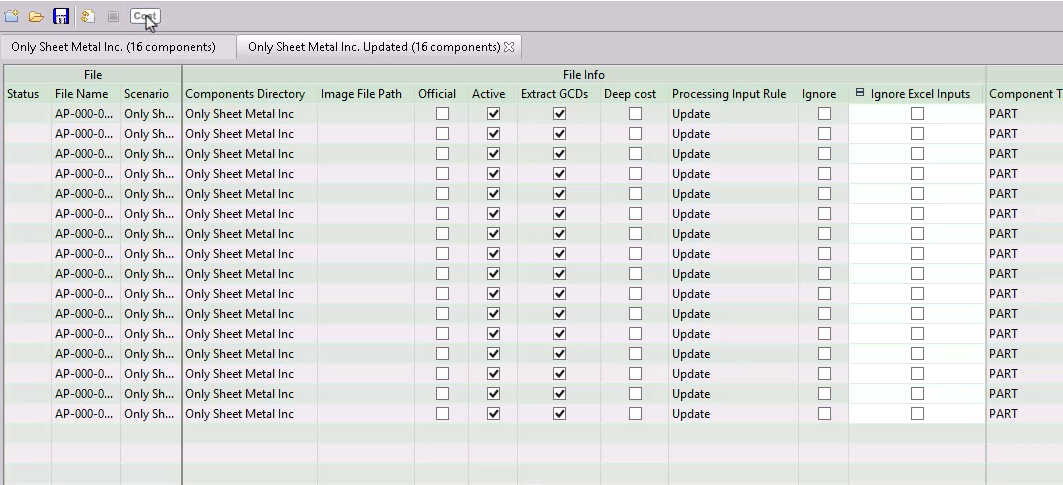This screenshot has height=485, width=1063.
Task: Enable Deep cost in first row
Action: click(635, 114)
